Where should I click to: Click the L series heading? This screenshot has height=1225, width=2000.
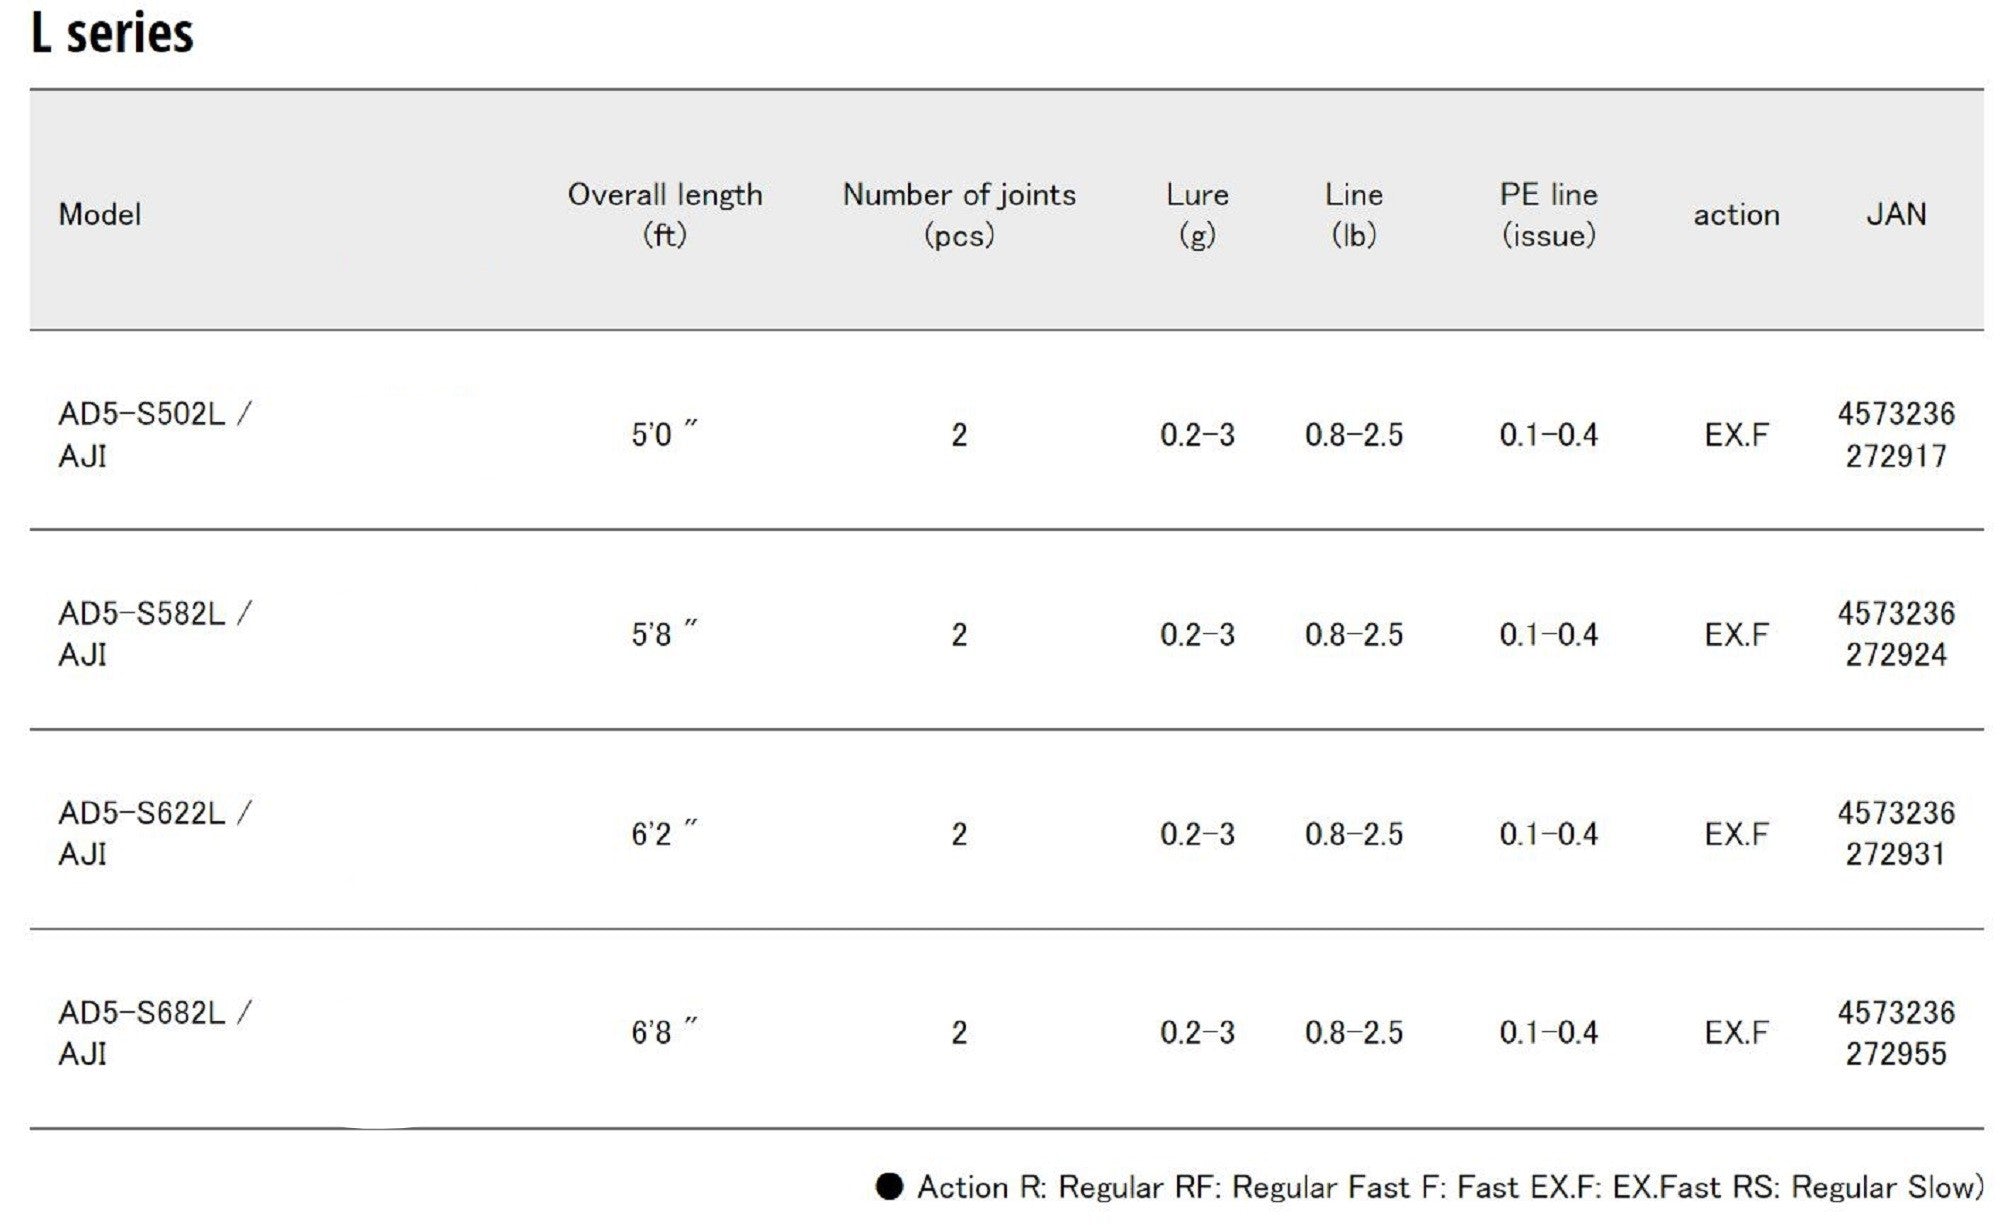(112, 34)
